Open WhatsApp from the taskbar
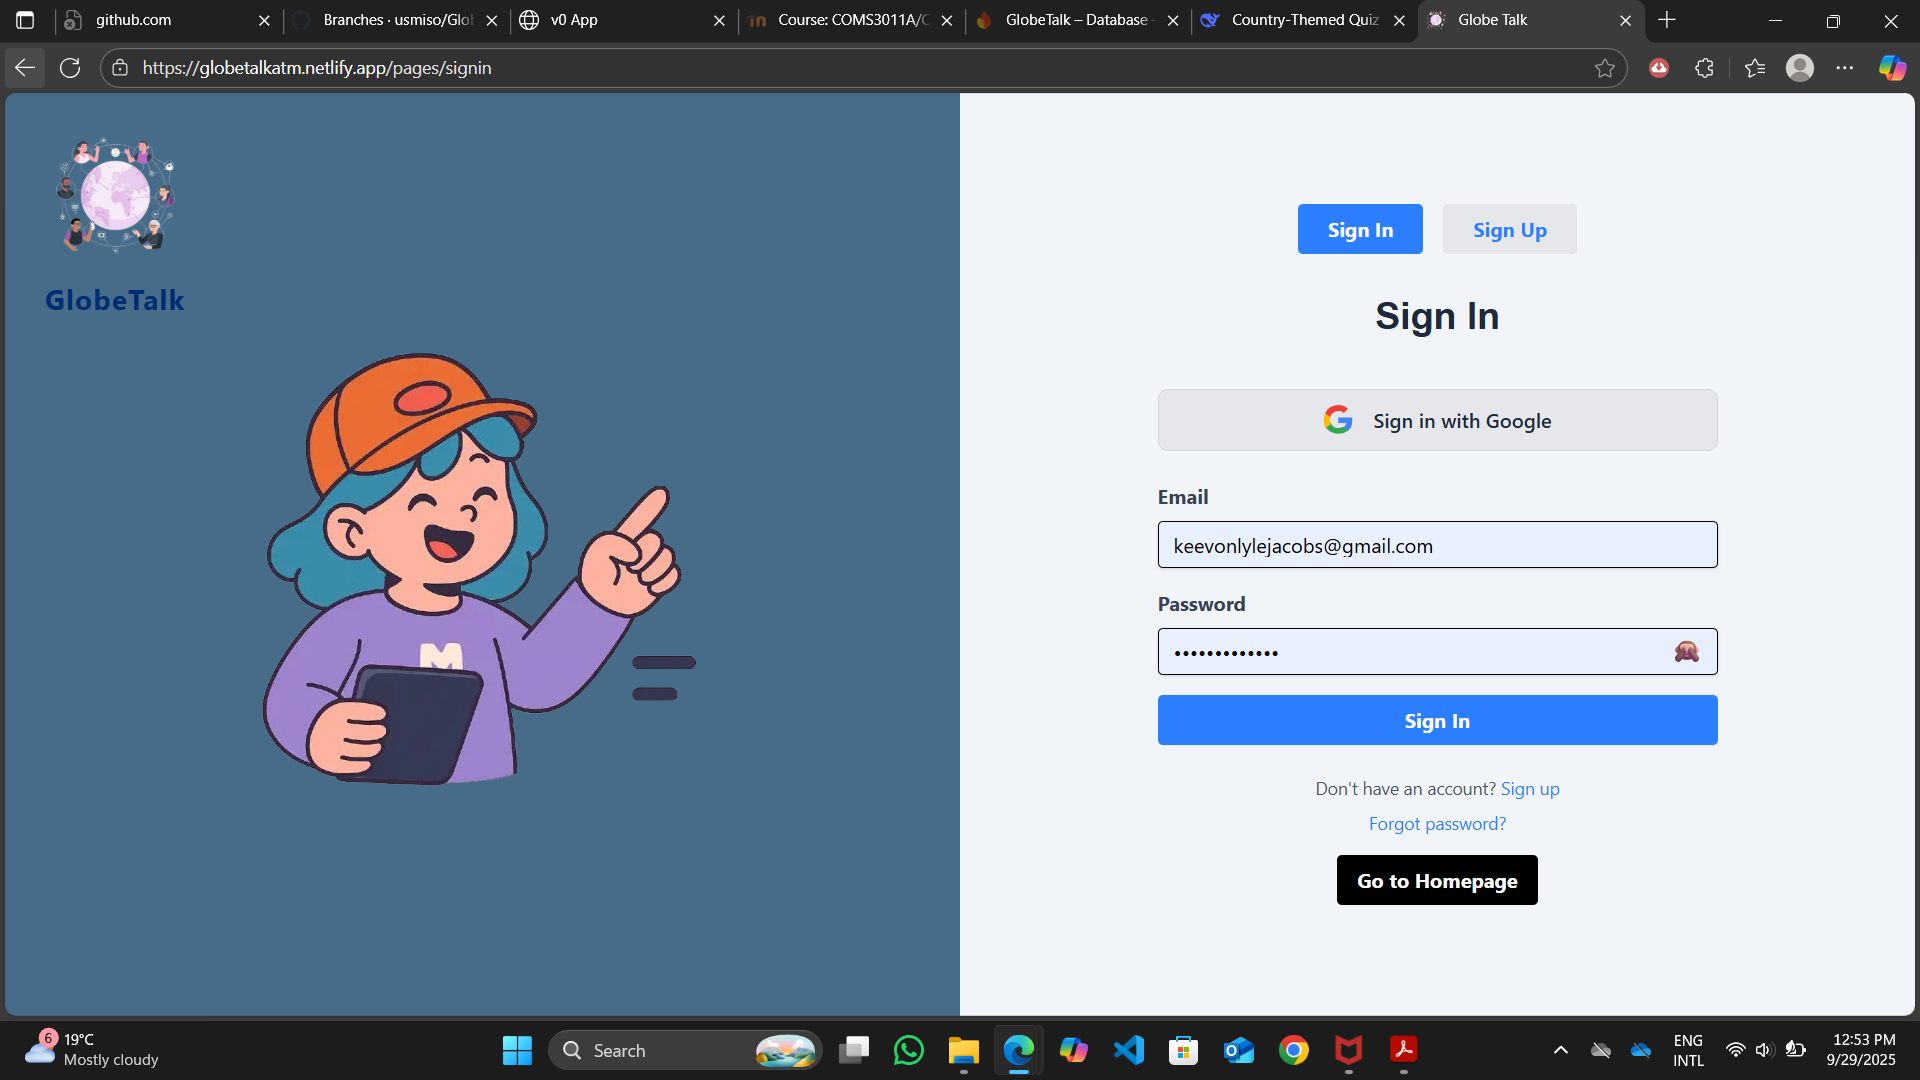 (x=908, y=1050)
